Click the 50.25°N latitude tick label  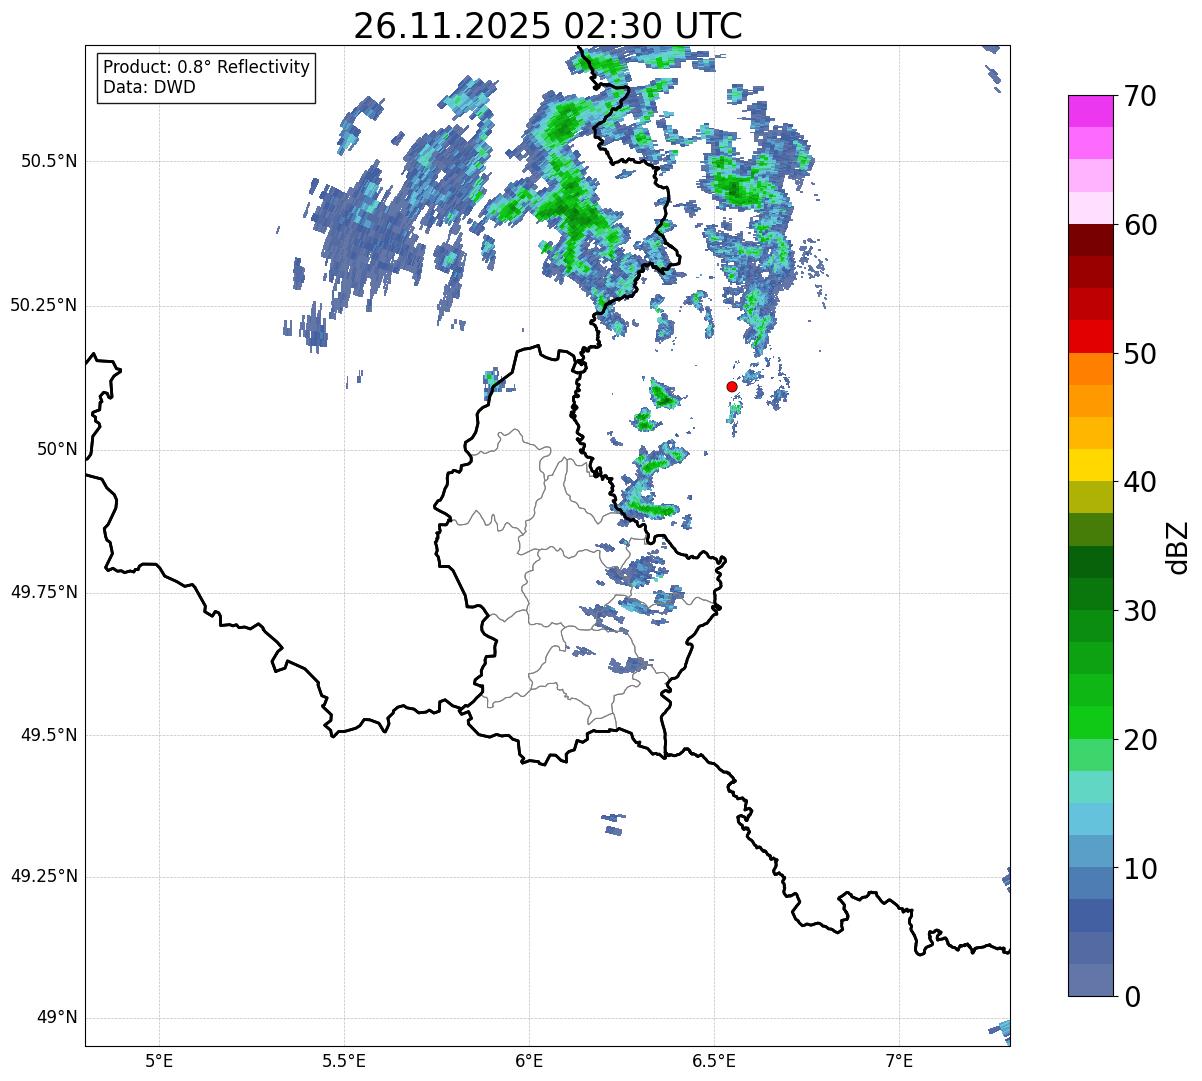[44, 305]
